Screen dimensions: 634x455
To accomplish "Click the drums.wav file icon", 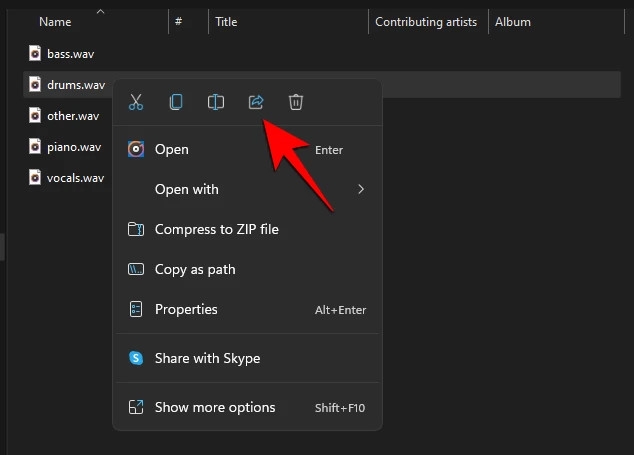I will [x=35, y=85].
